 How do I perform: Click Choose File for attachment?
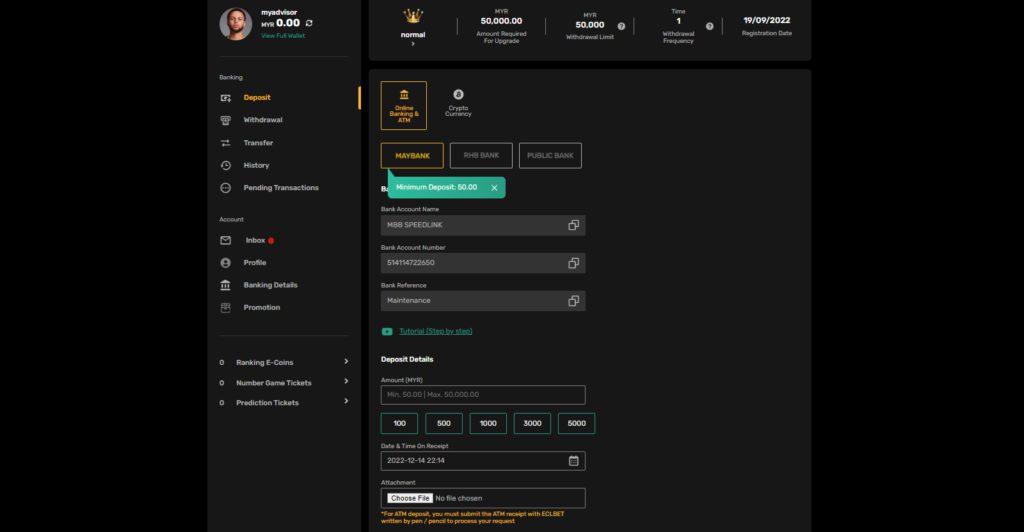[410, 498]
